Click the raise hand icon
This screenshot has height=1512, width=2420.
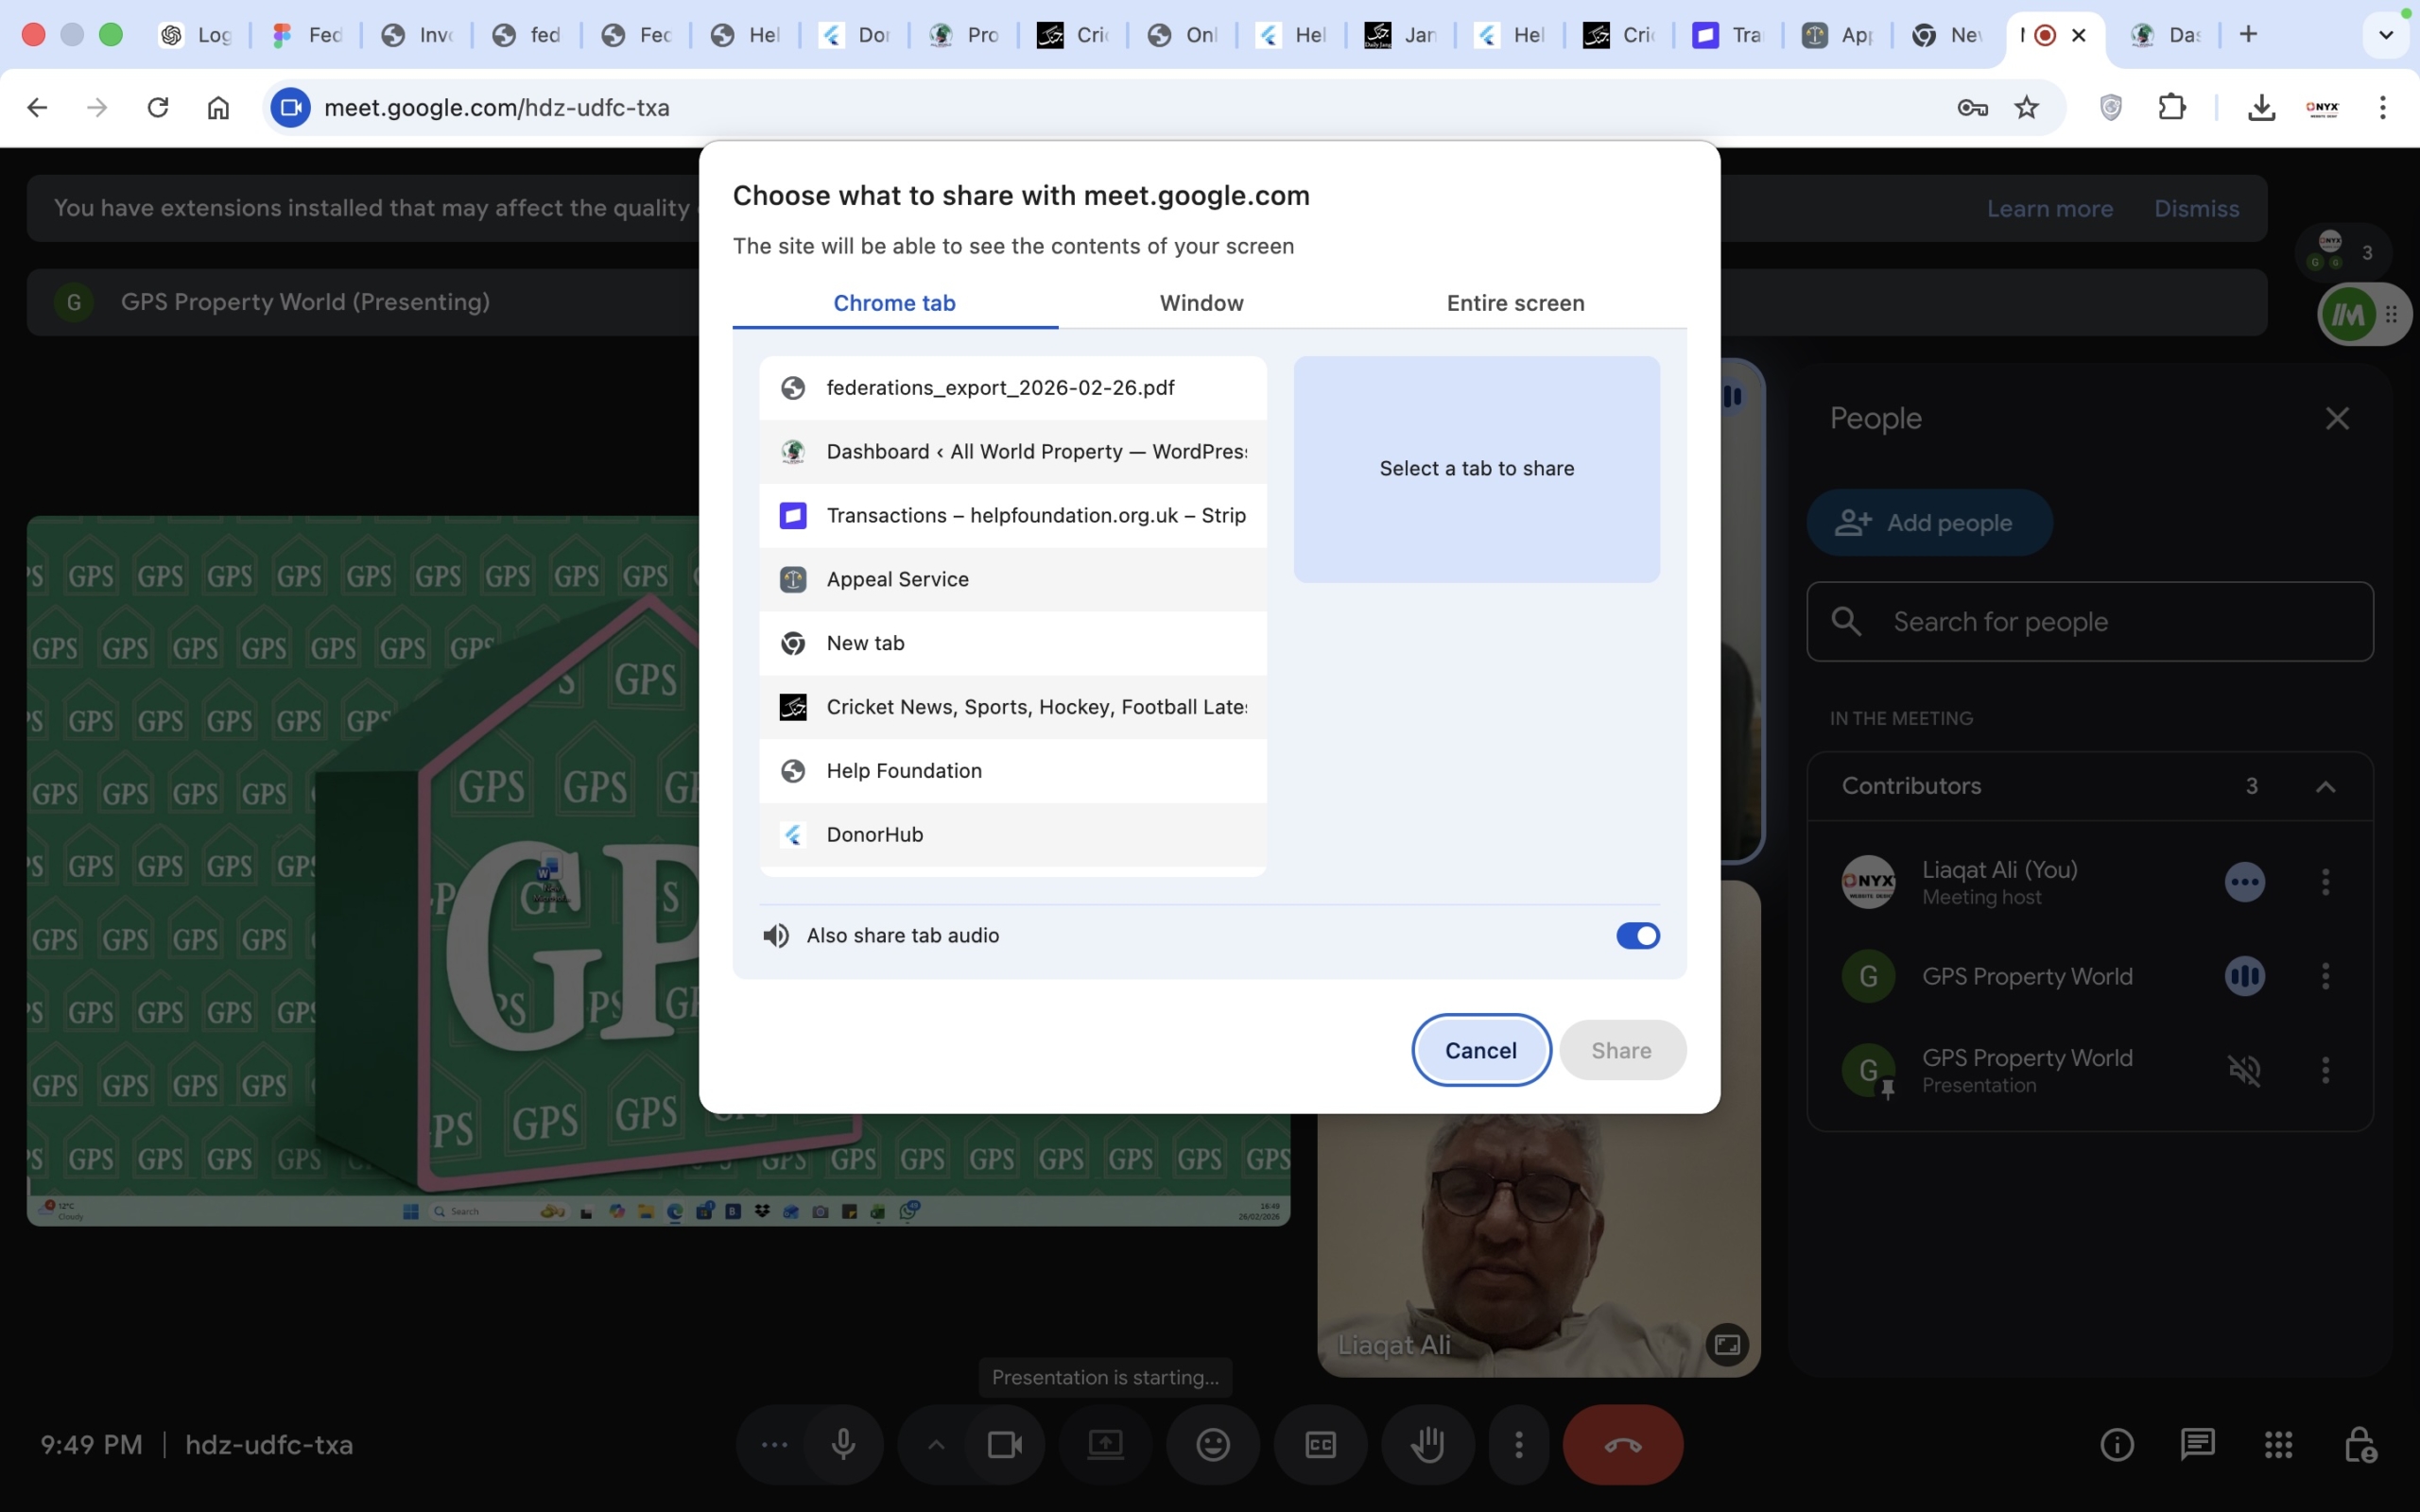pyautogui.click(x=1427, y=1444)
